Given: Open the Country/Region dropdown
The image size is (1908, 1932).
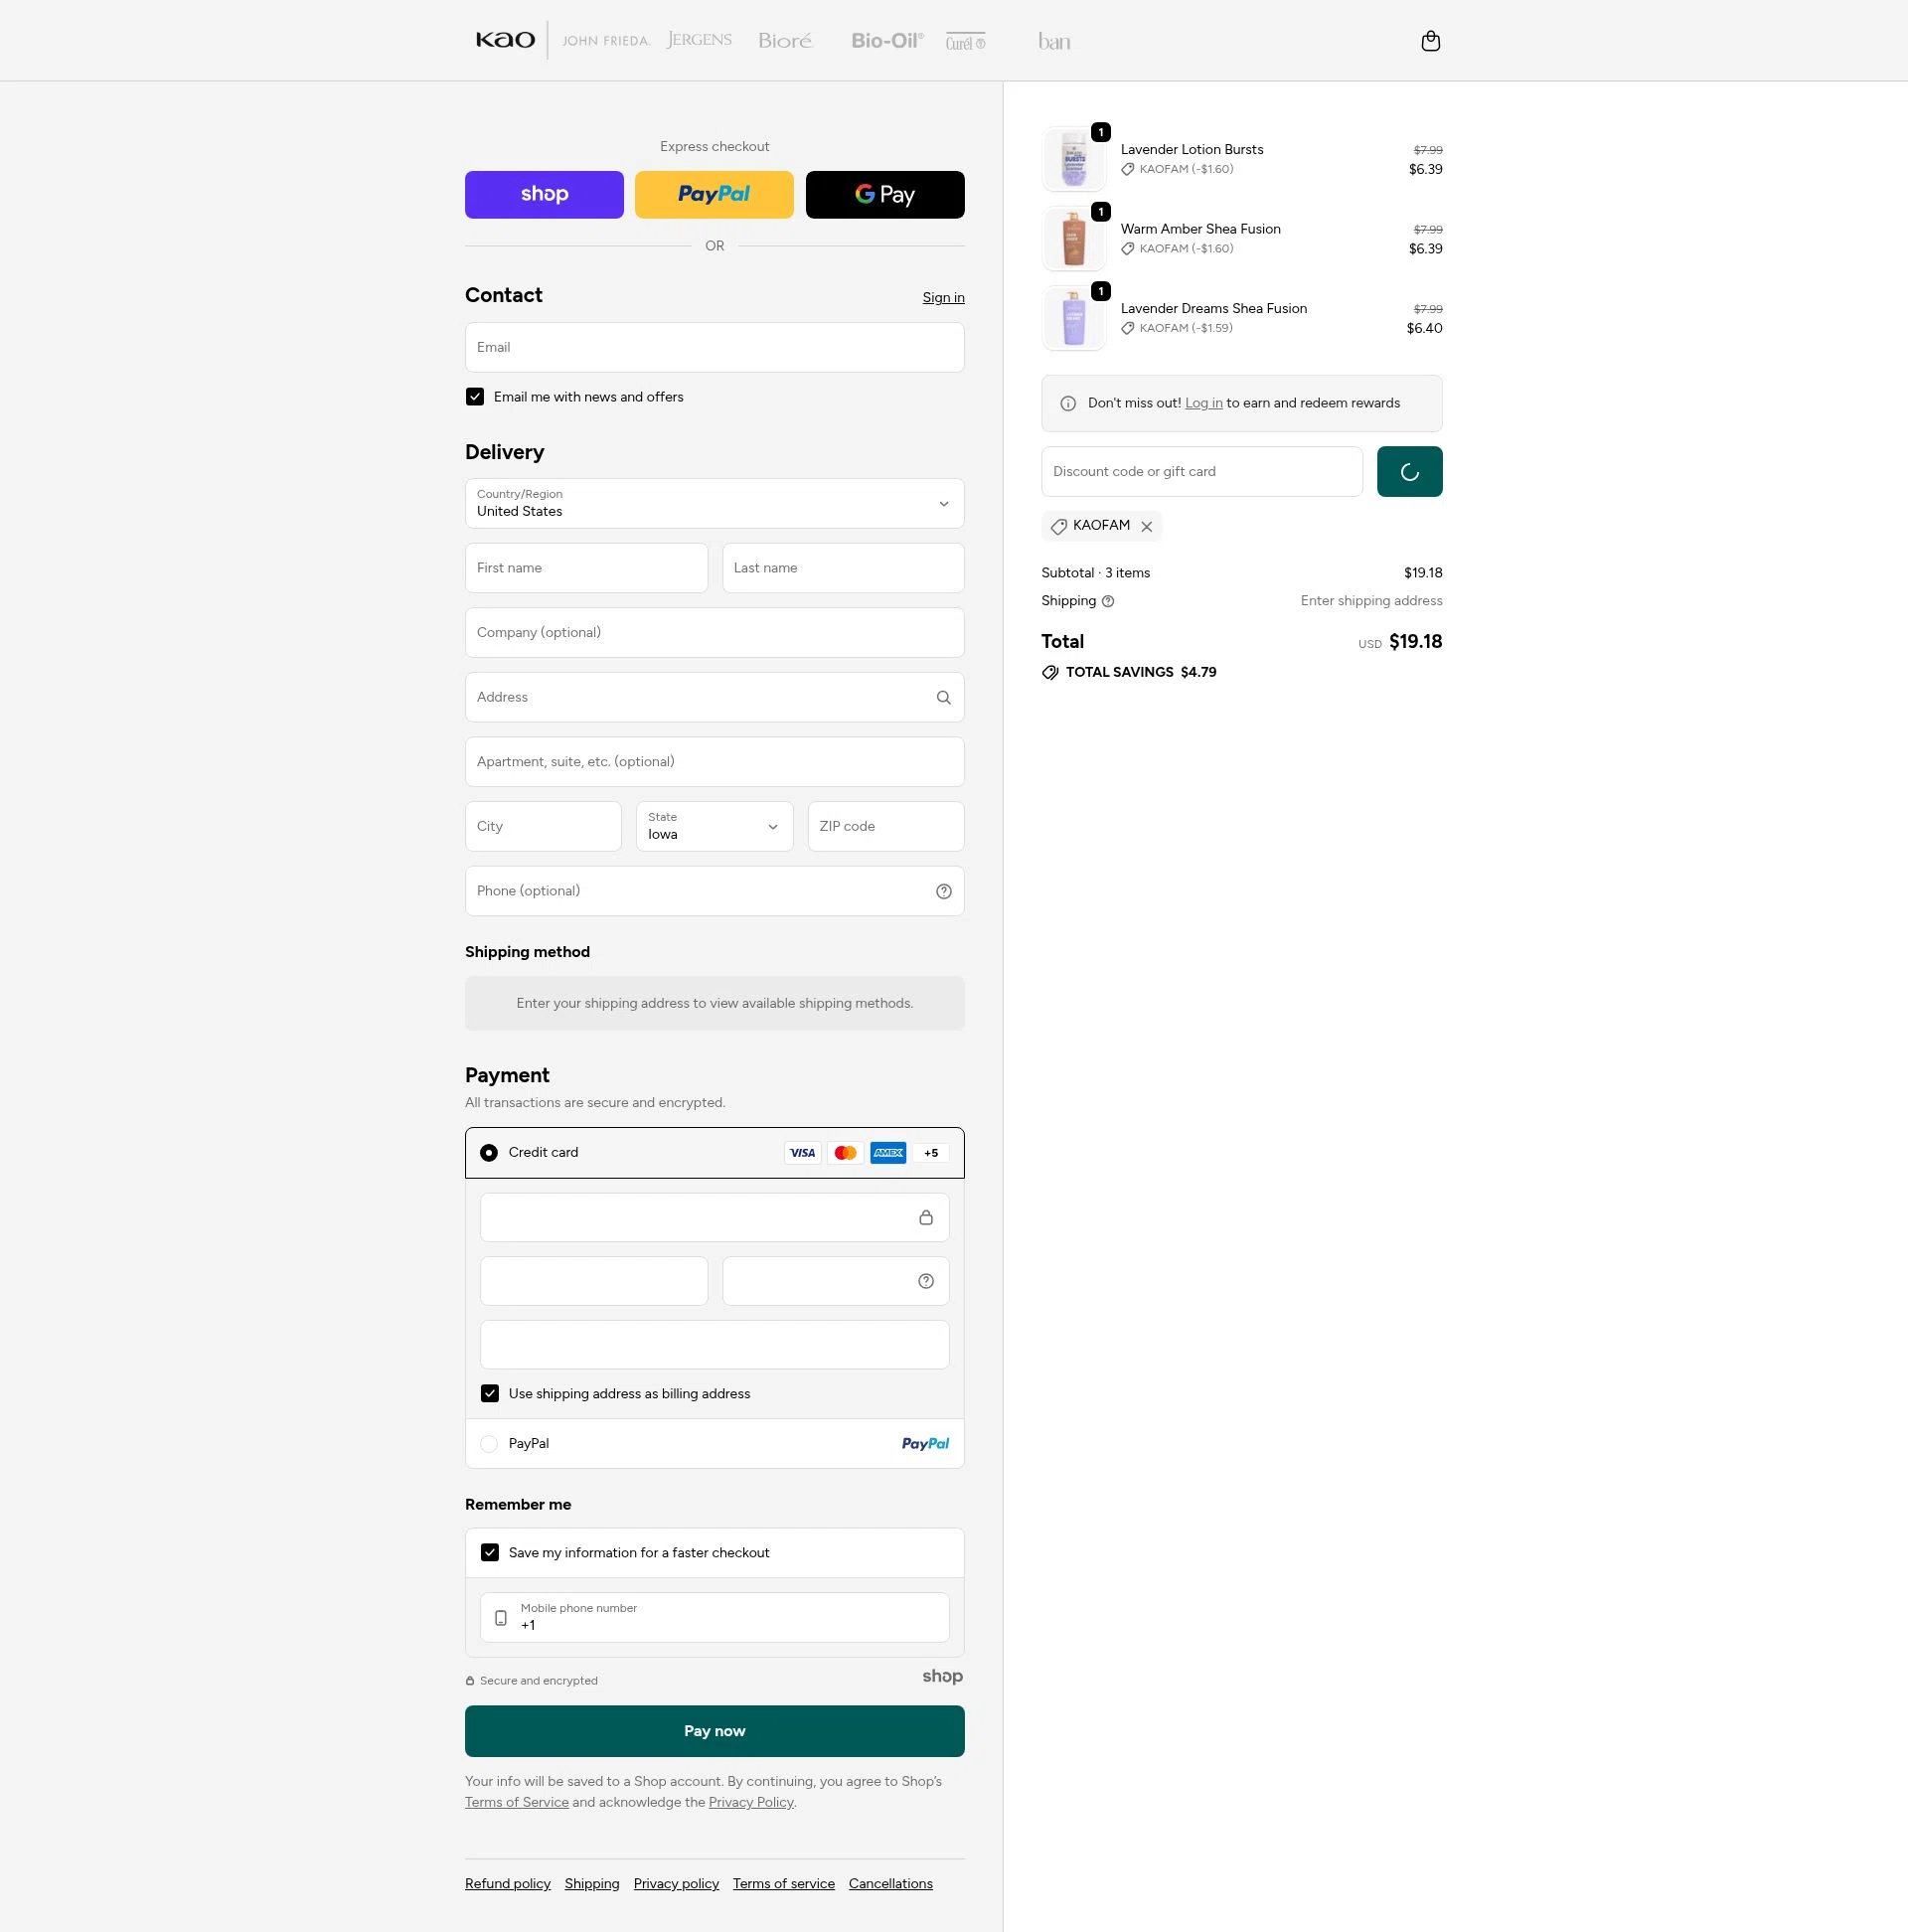Looking at the screenshot, I should 713,504.
